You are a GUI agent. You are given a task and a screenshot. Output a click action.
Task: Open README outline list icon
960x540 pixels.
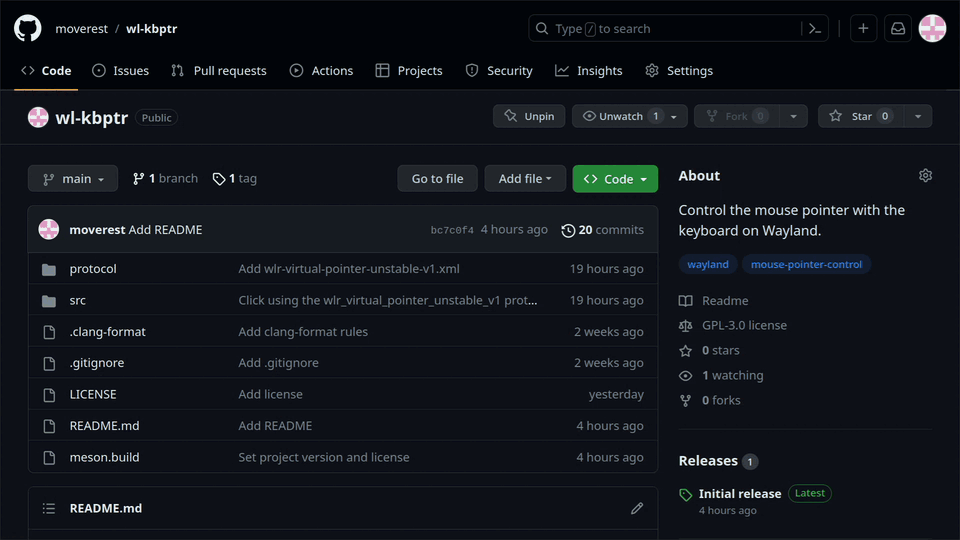tap(49, 508)
